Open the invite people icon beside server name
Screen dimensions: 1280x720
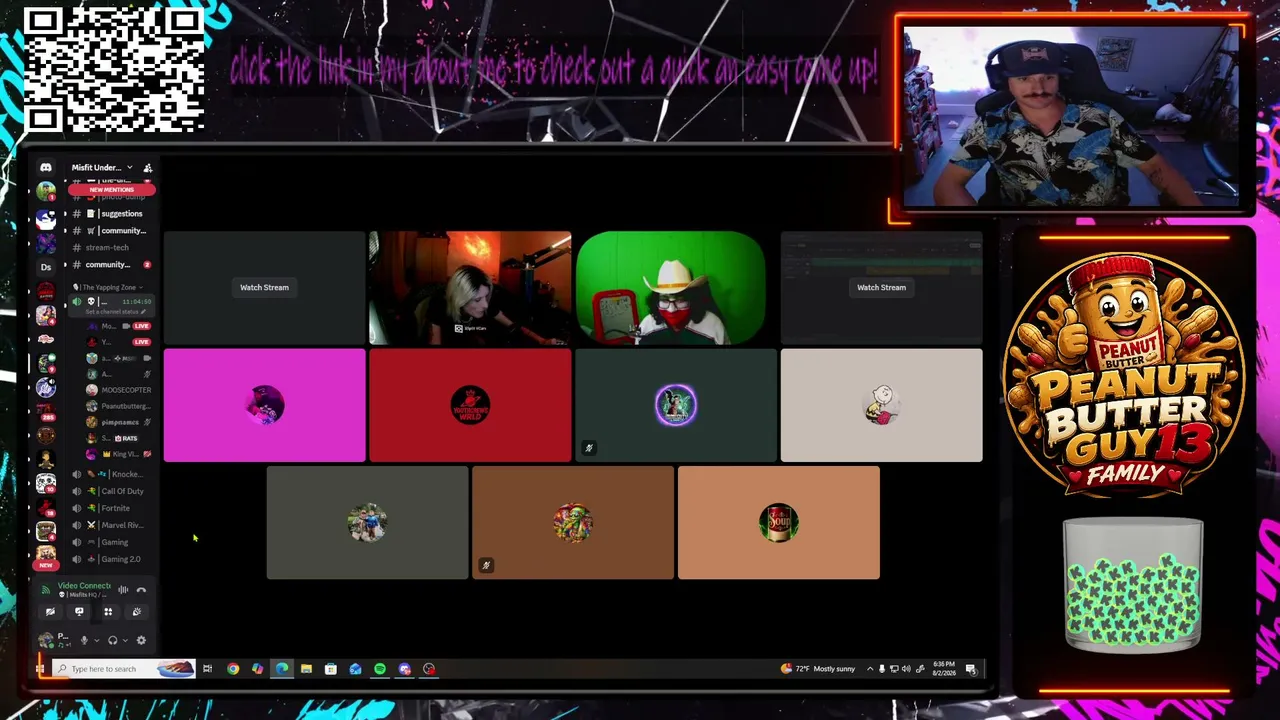(x=147, y=168)
